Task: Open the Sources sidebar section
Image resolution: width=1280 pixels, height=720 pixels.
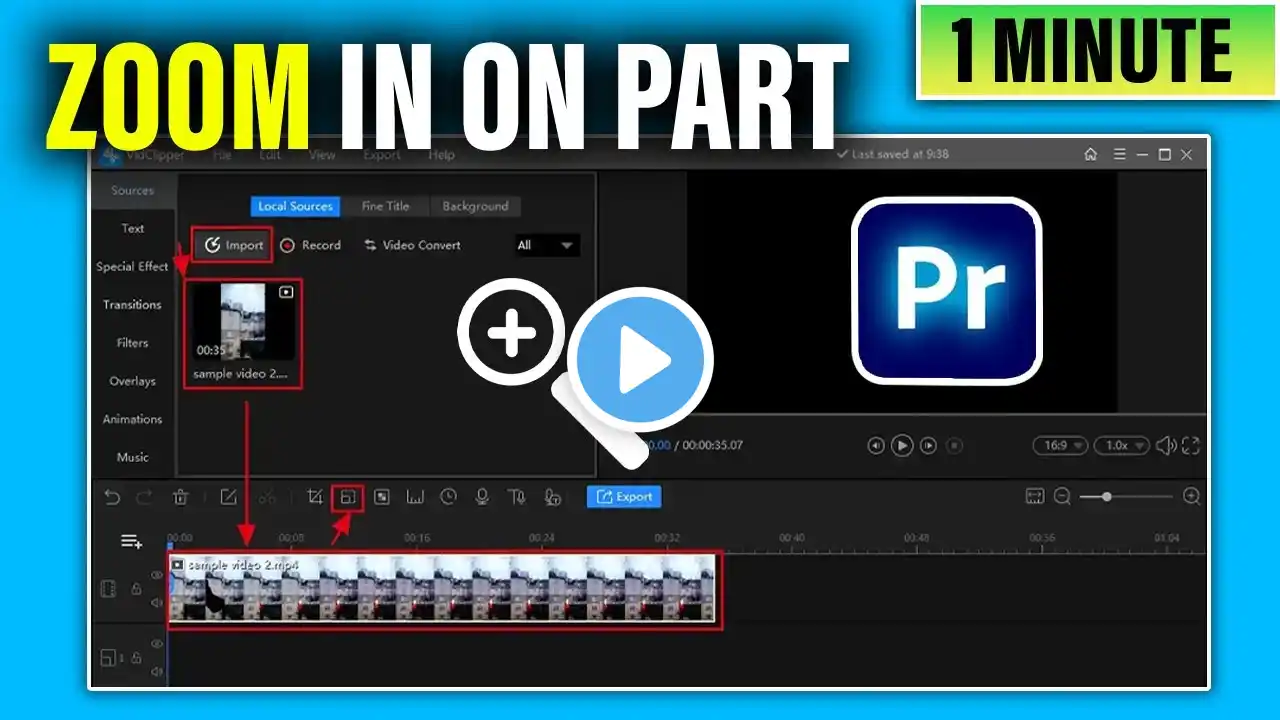Action: click(x=133, y=190)
